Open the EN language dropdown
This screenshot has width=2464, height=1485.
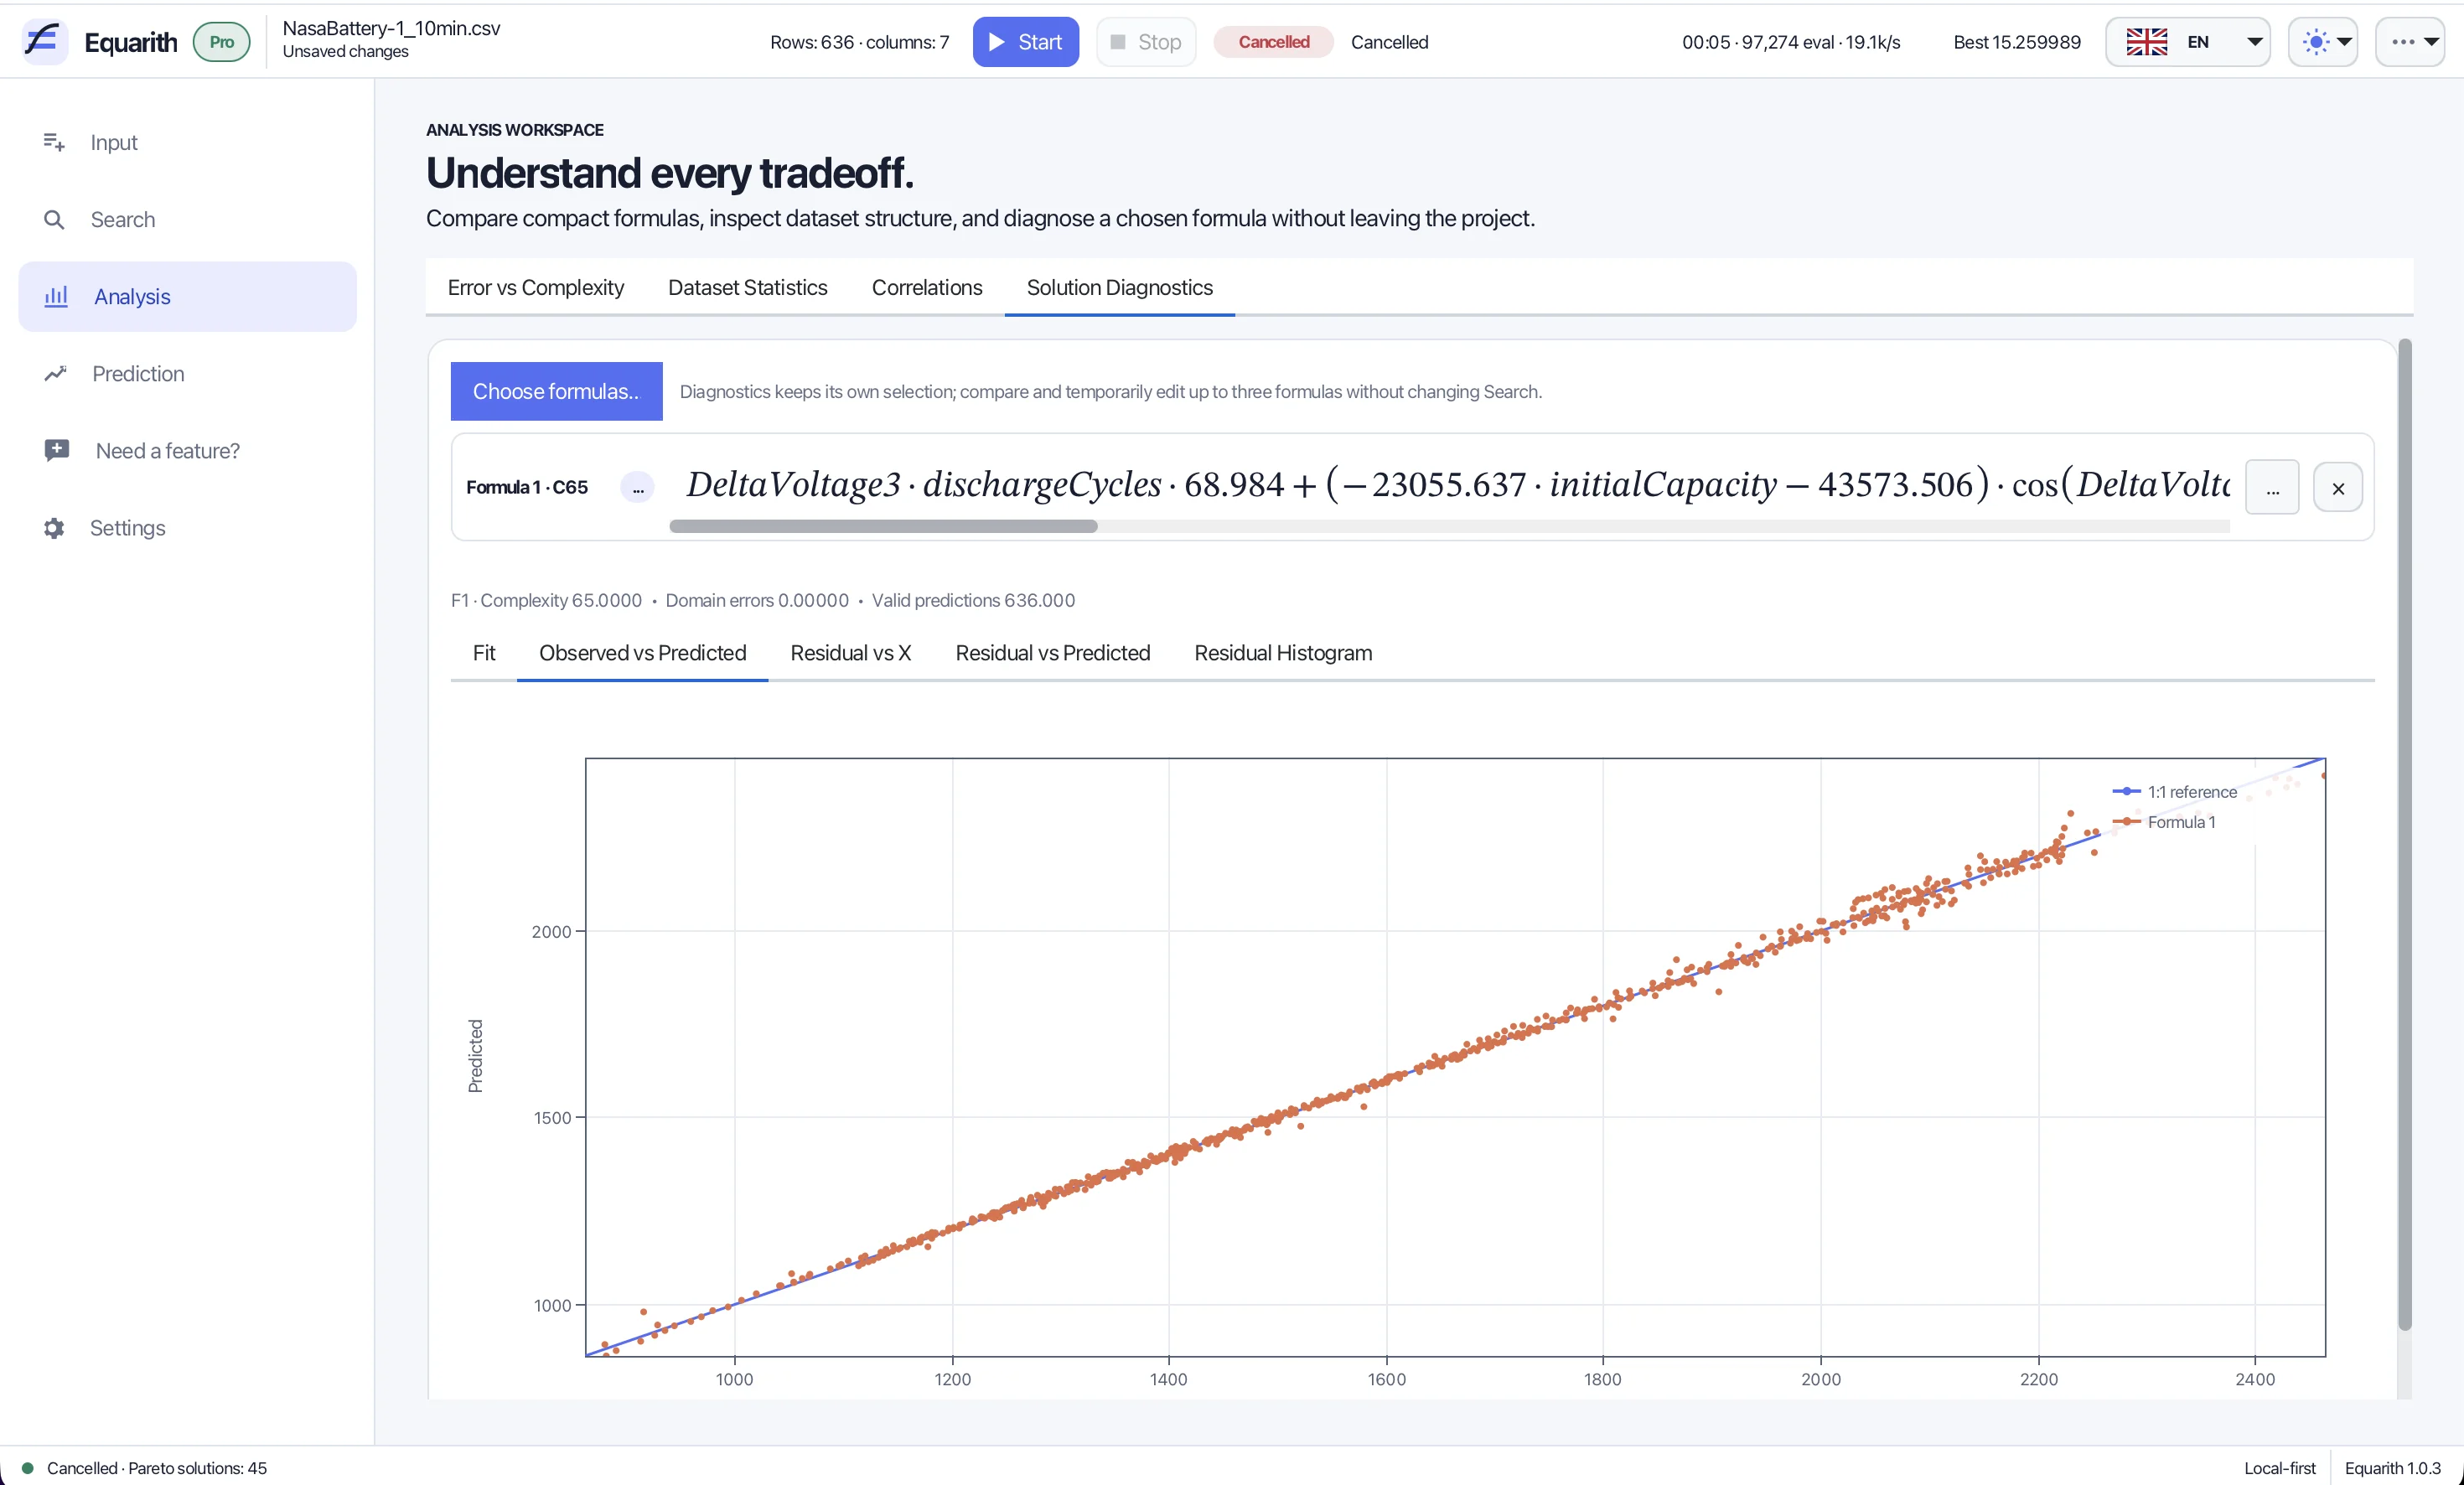pos(2188,42)
